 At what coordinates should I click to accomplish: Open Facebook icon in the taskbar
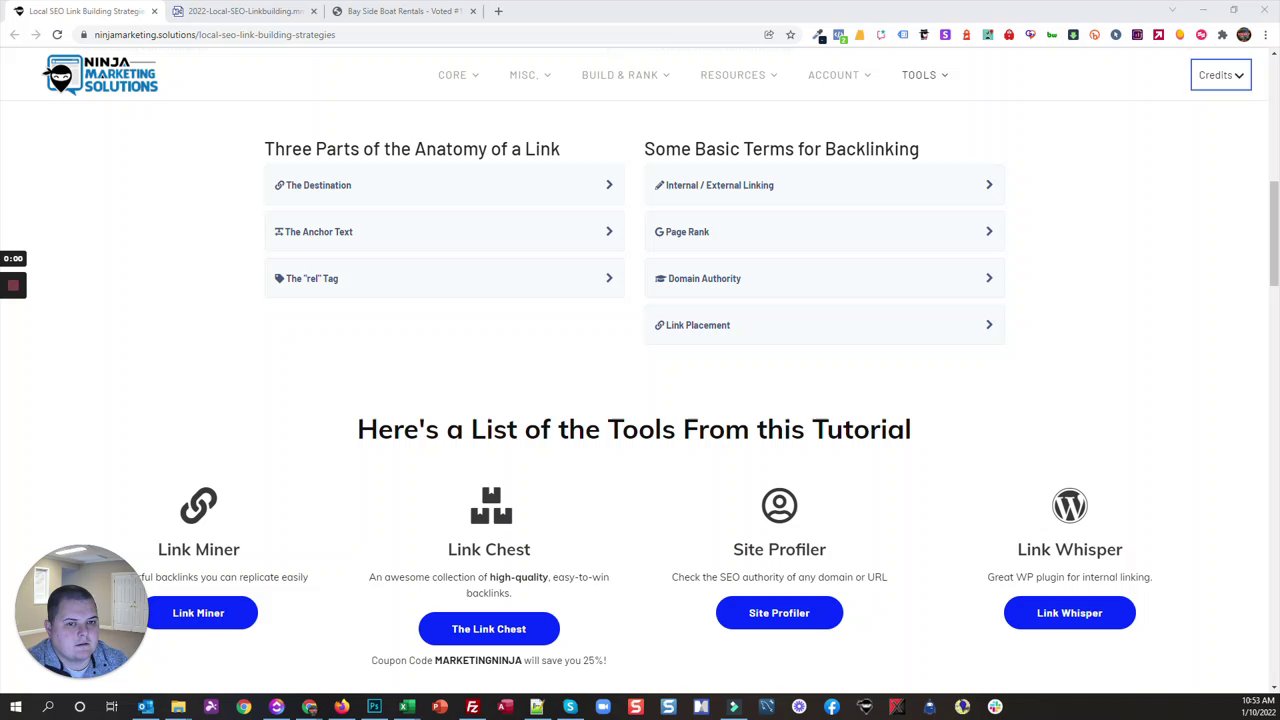pos(832,707)
